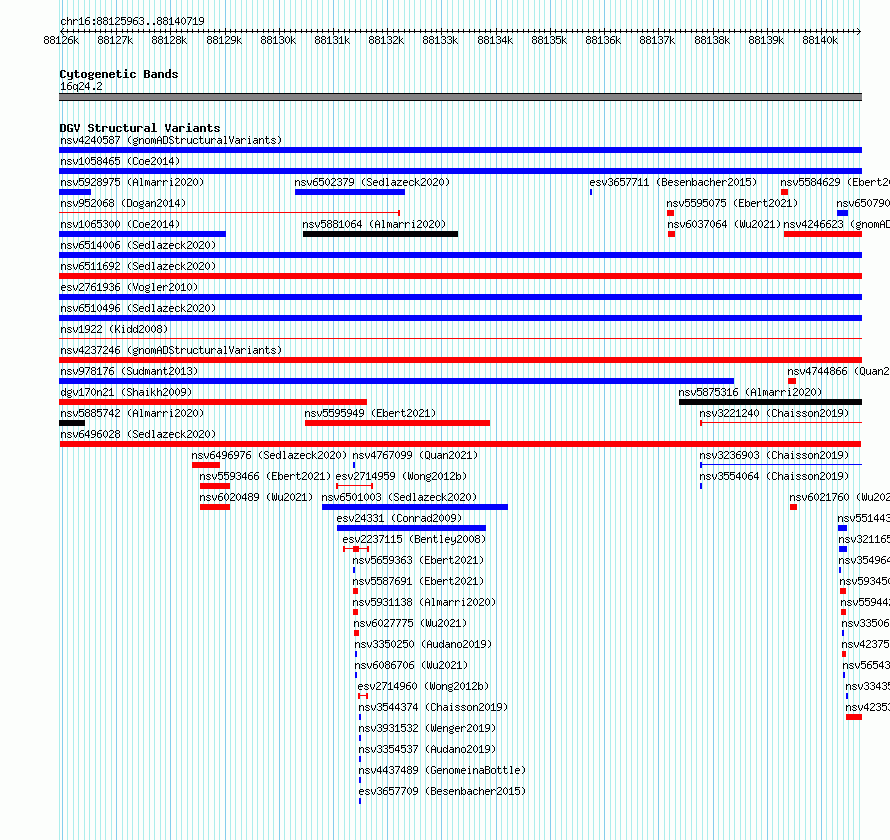
Task: Open nsv5928975 (Almarri2020) variant
Action: (x=132, y=182)
